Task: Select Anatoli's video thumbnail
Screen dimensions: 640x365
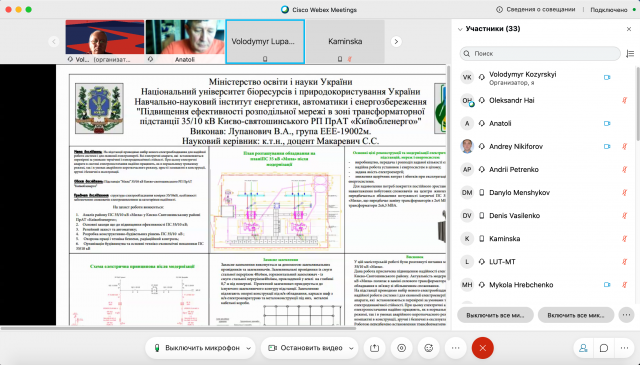Action: click(185, 41)
